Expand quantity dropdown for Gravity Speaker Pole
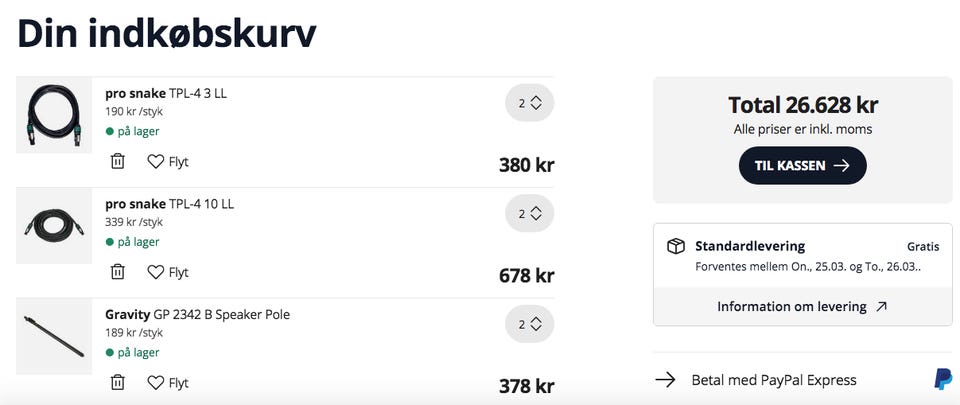 tap(529, 324)
